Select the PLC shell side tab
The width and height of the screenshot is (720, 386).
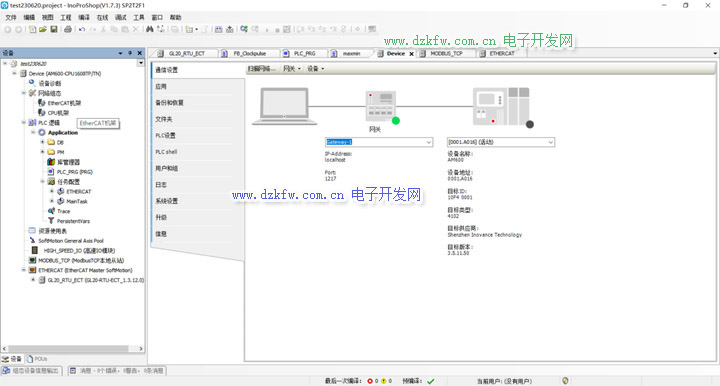pos(166,152)
